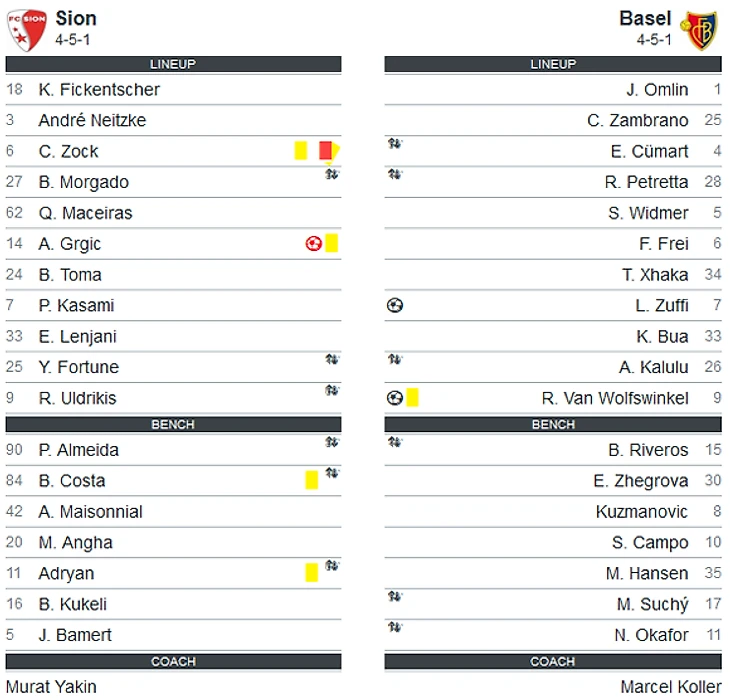Image resolution: width=730 pixels, height=700 pixels.
Task: Click B. Costa's yellow card
Action: [311, 480]
